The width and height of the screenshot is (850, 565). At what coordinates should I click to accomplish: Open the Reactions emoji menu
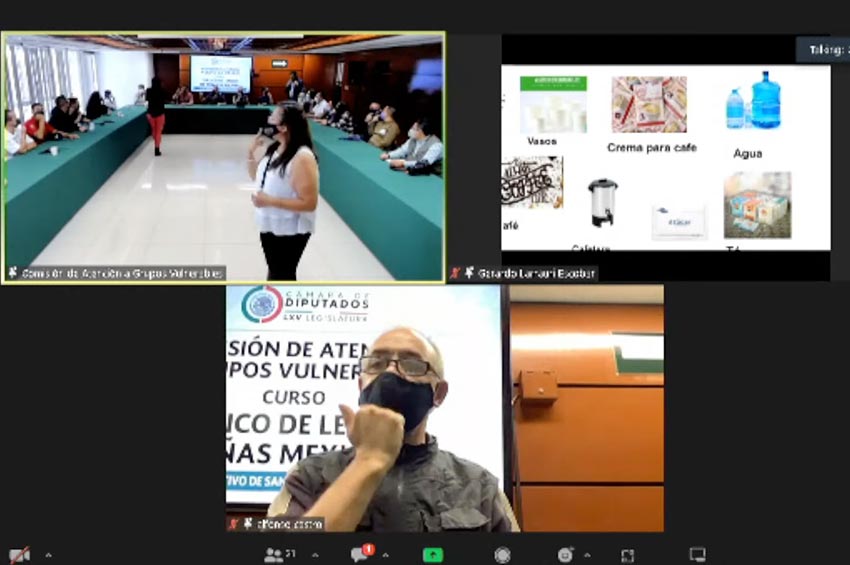click(565, 555)
